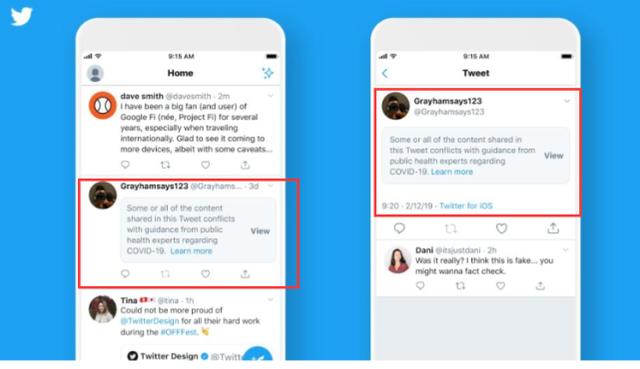Share the tweet in Tweet detail view
This screenshot has height=369, width=640.
[x=553, y=228]
